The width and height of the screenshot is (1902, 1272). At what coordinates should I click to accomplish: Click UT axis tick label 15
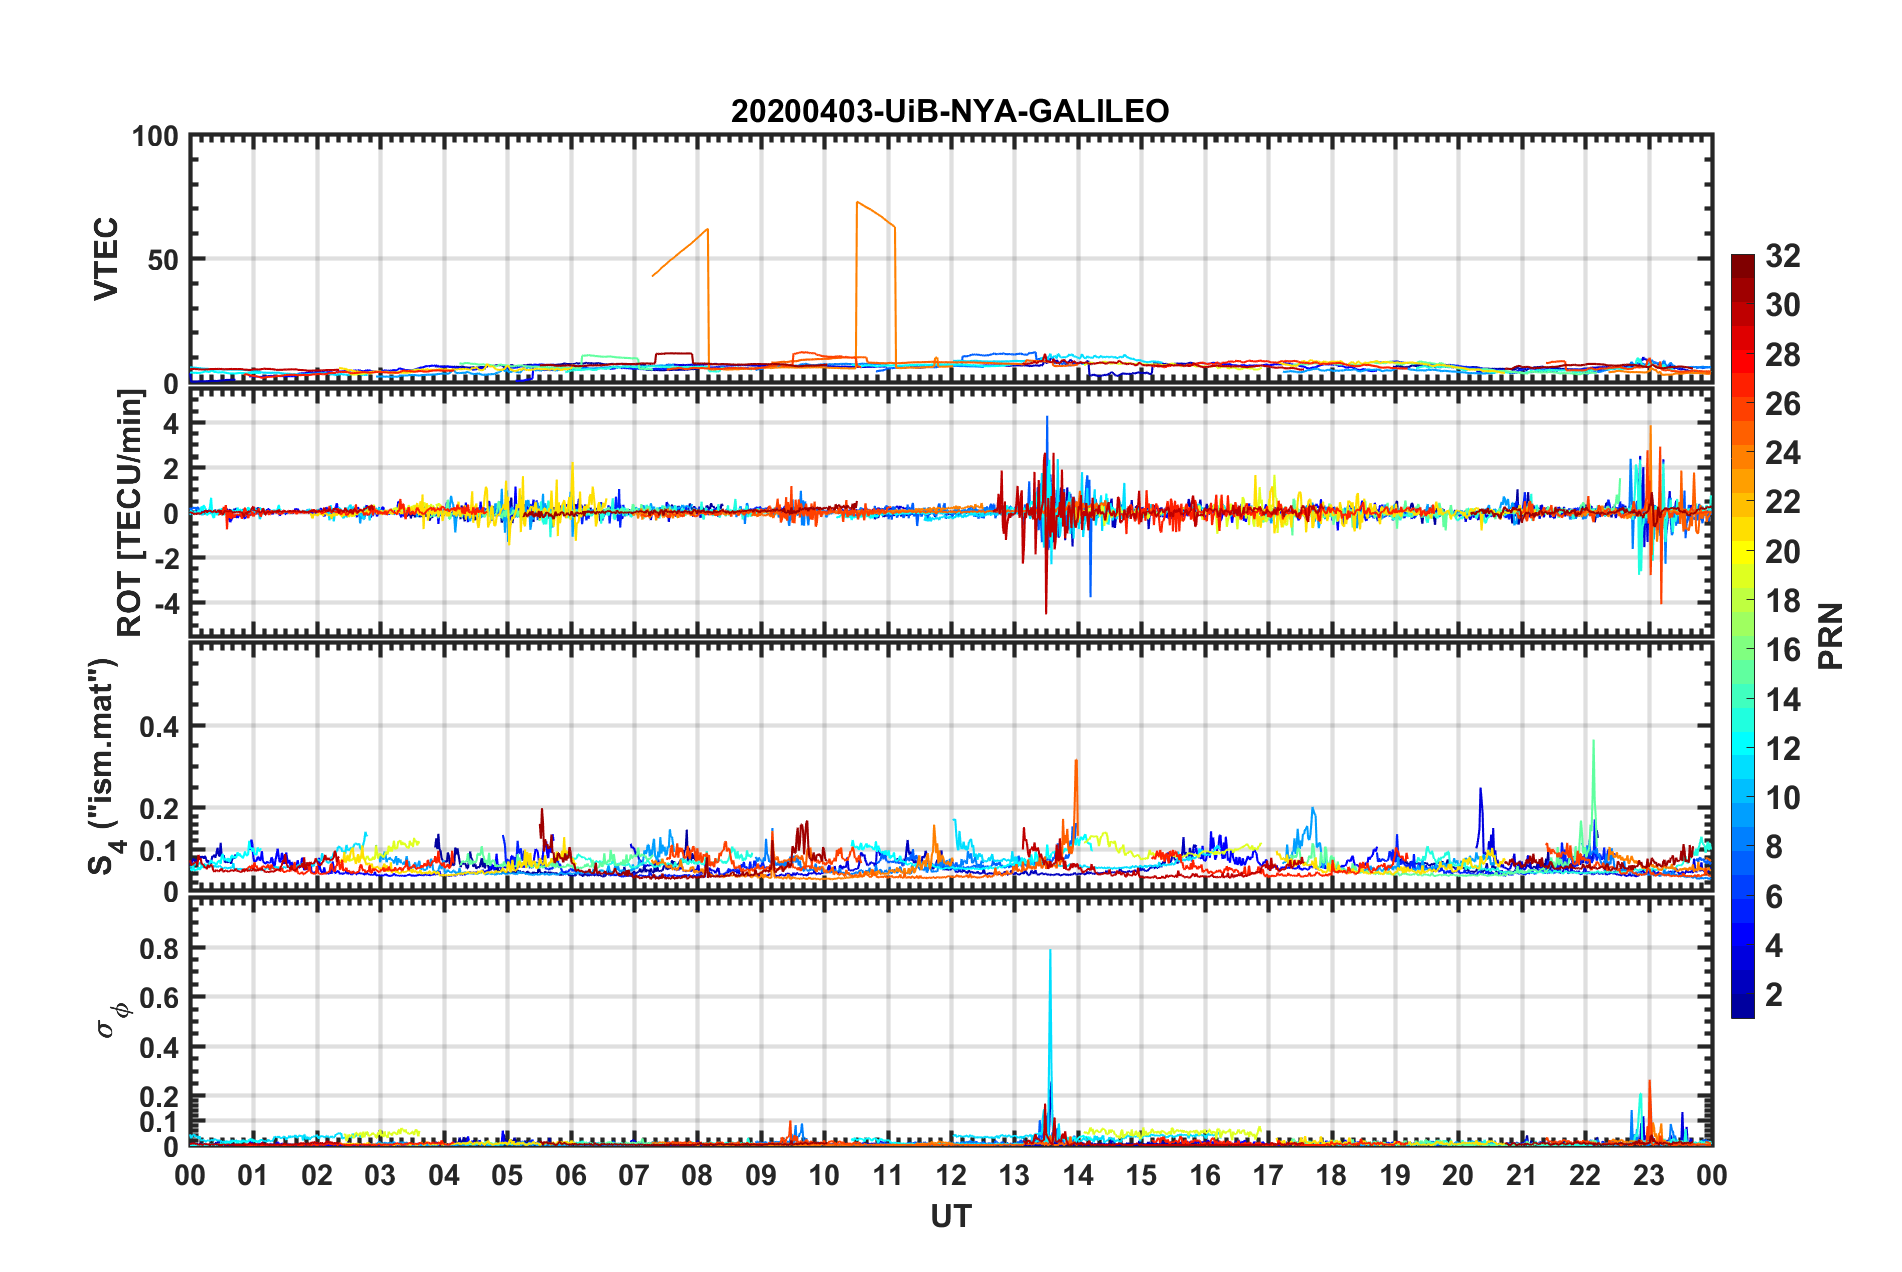[1141, 1175]
